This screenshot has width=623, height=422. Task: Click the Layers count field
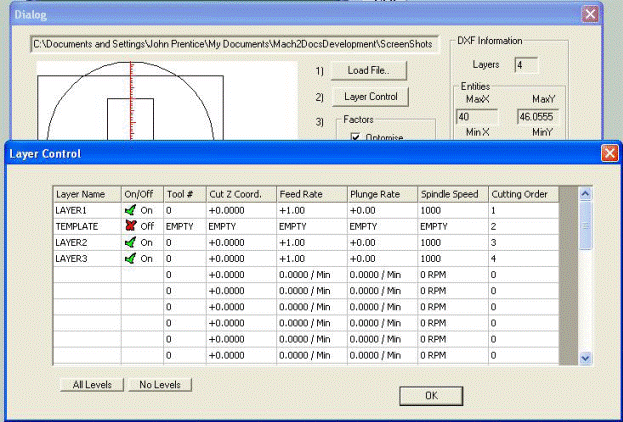pos(527,66)
